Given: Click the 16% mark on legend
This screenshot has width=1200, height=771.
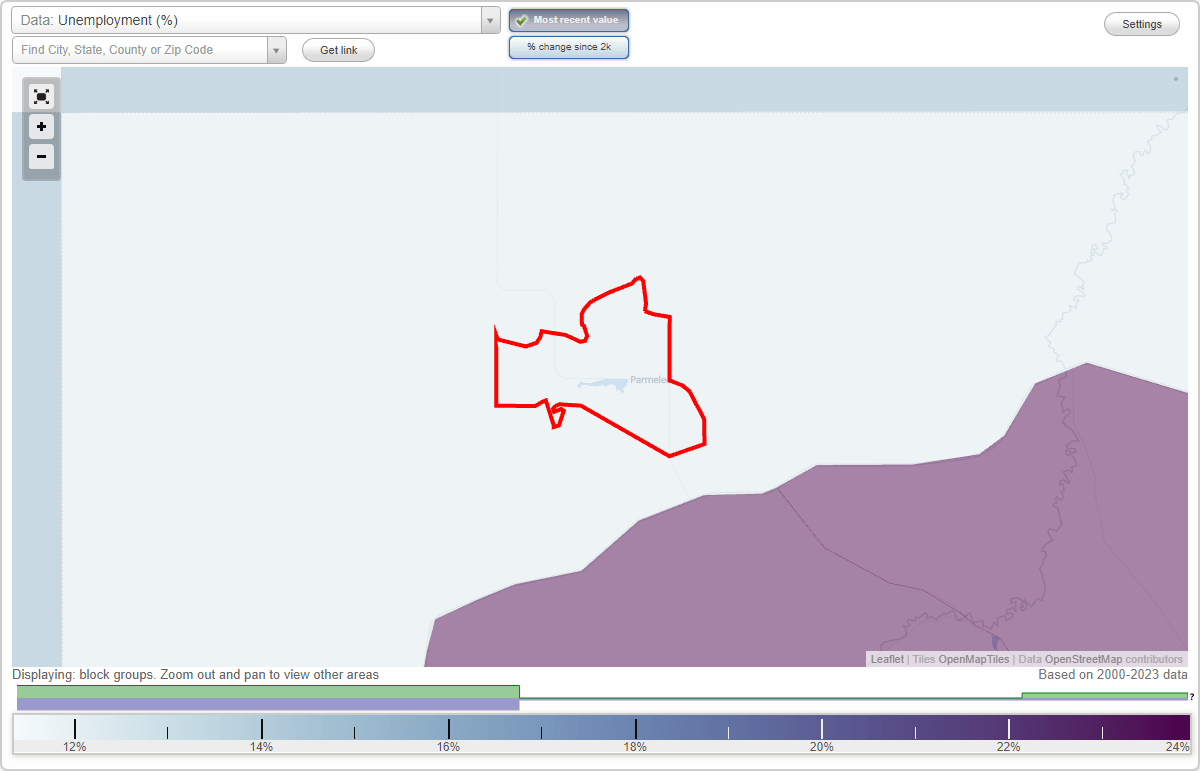Looking at the screenshot, I should click(448, 746).
